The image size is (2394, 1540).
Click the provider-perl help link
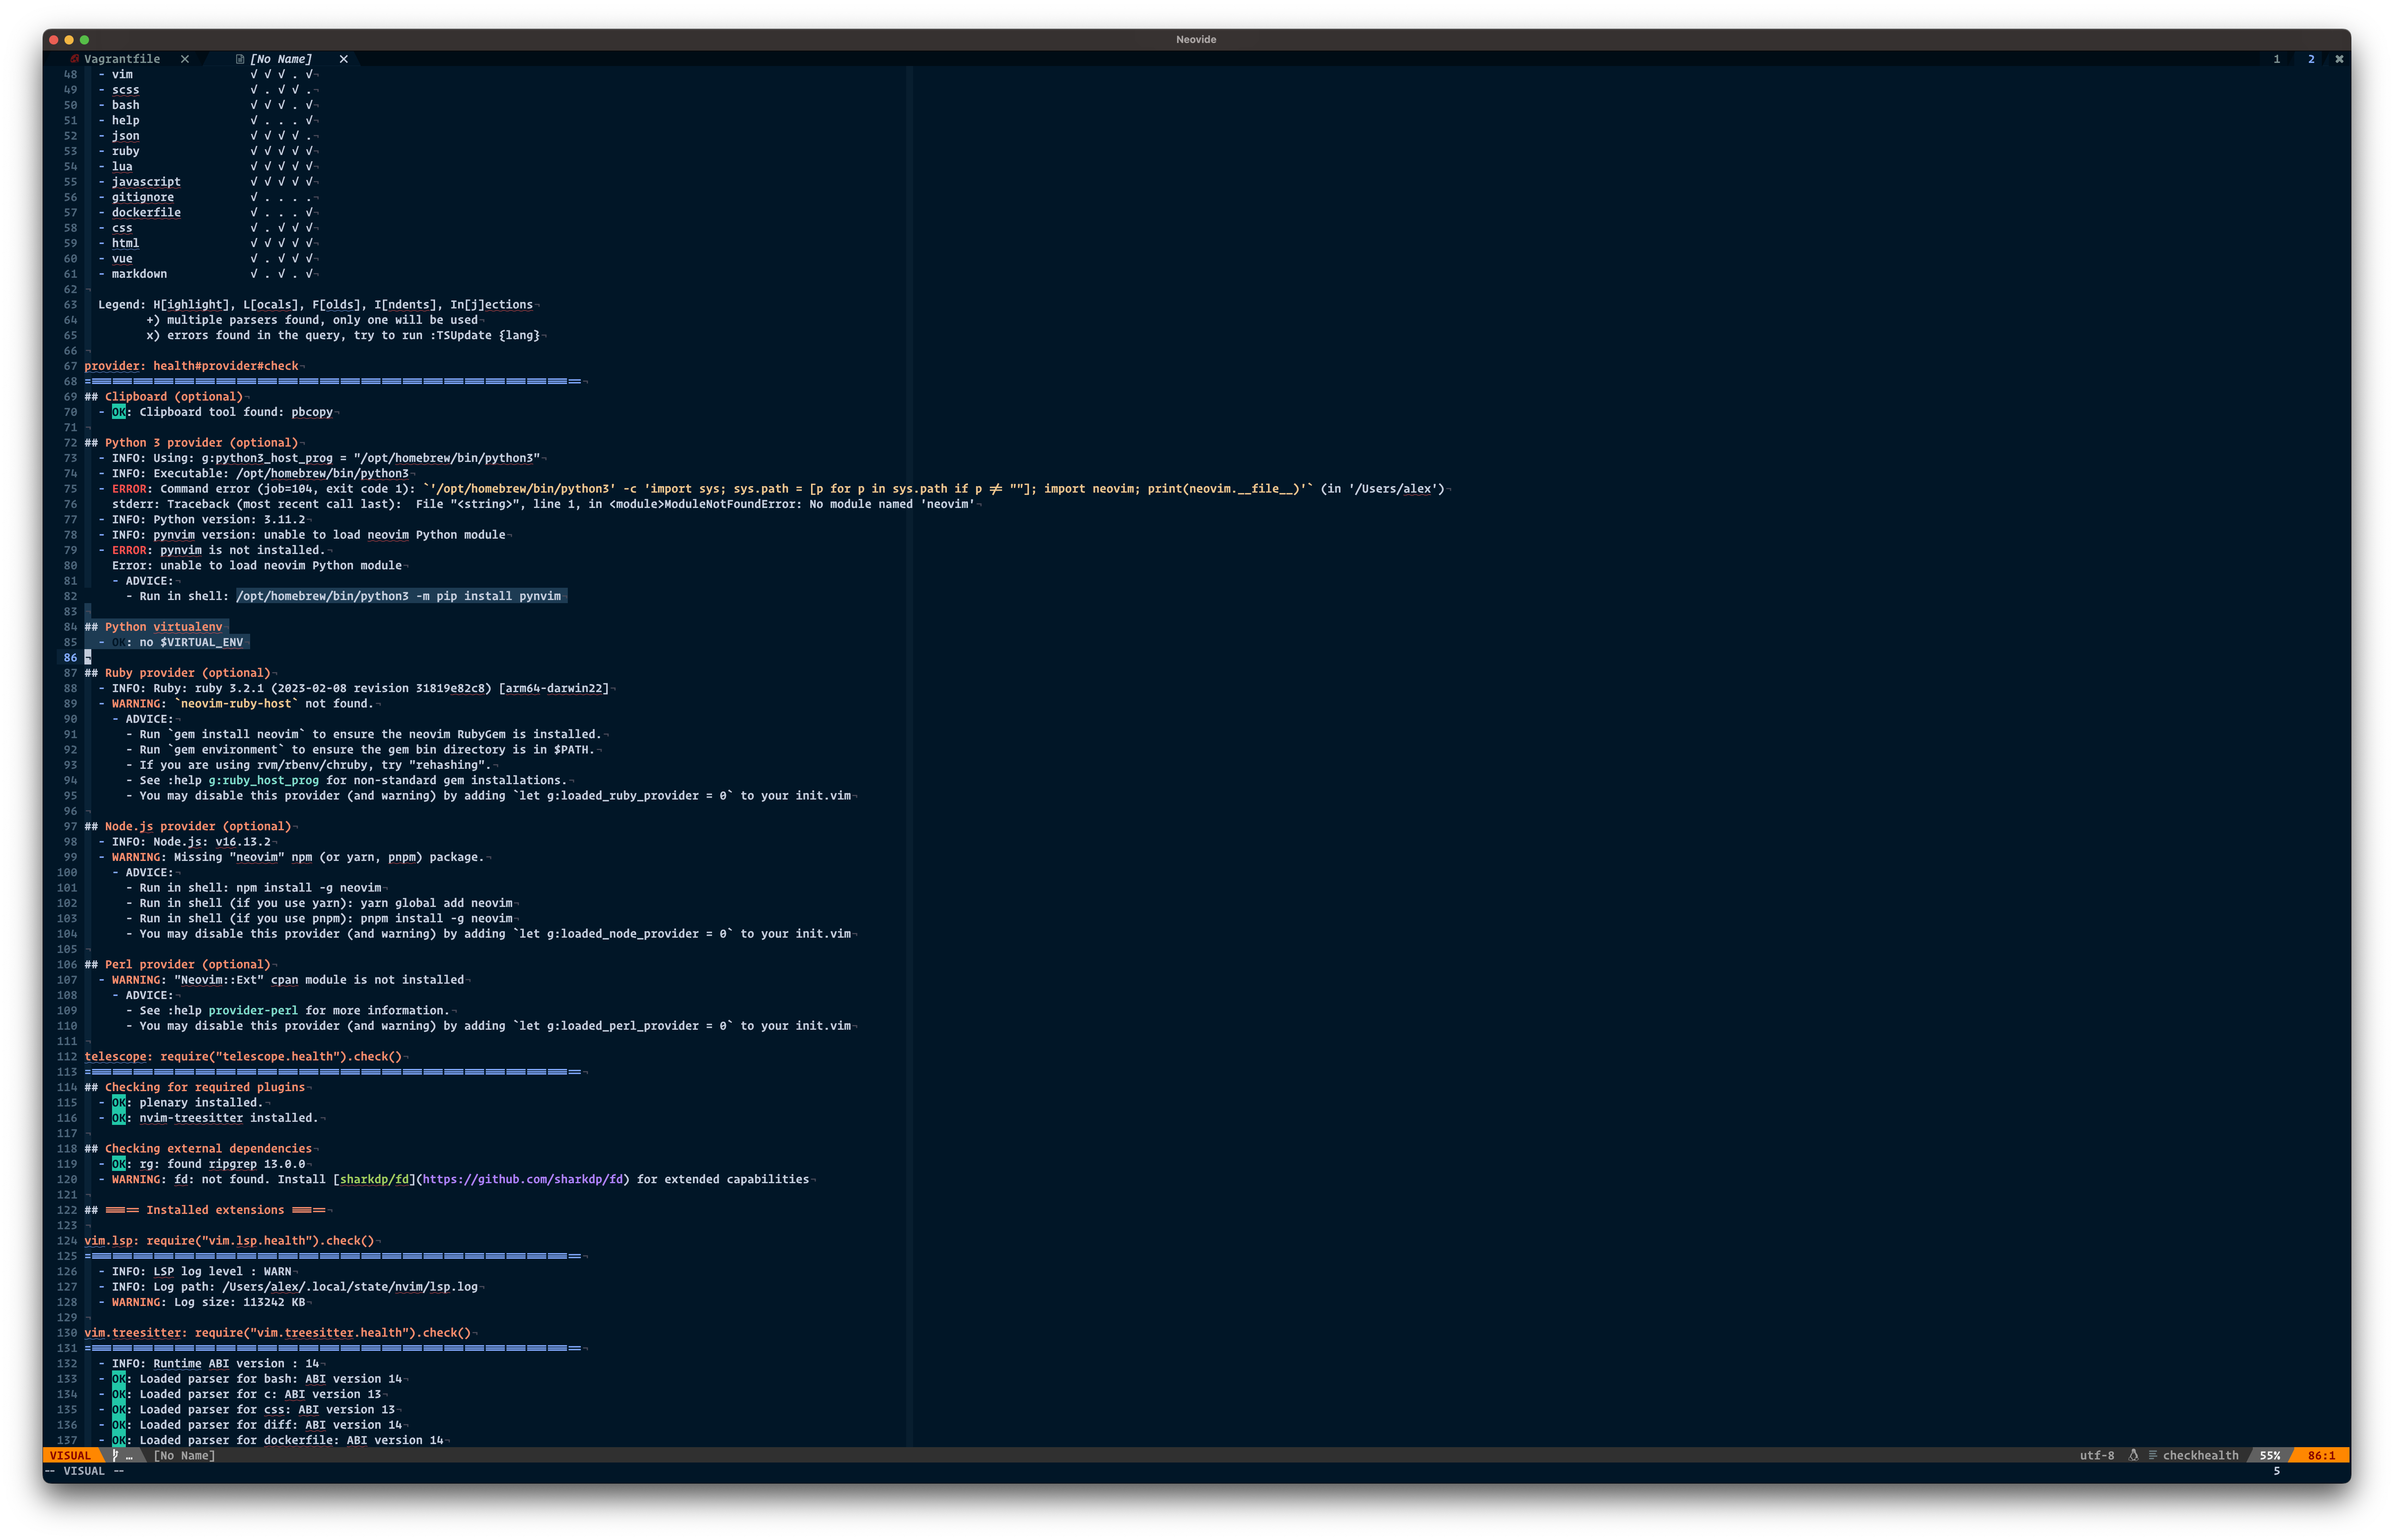pyautogui.click(x=253, y=1010)
